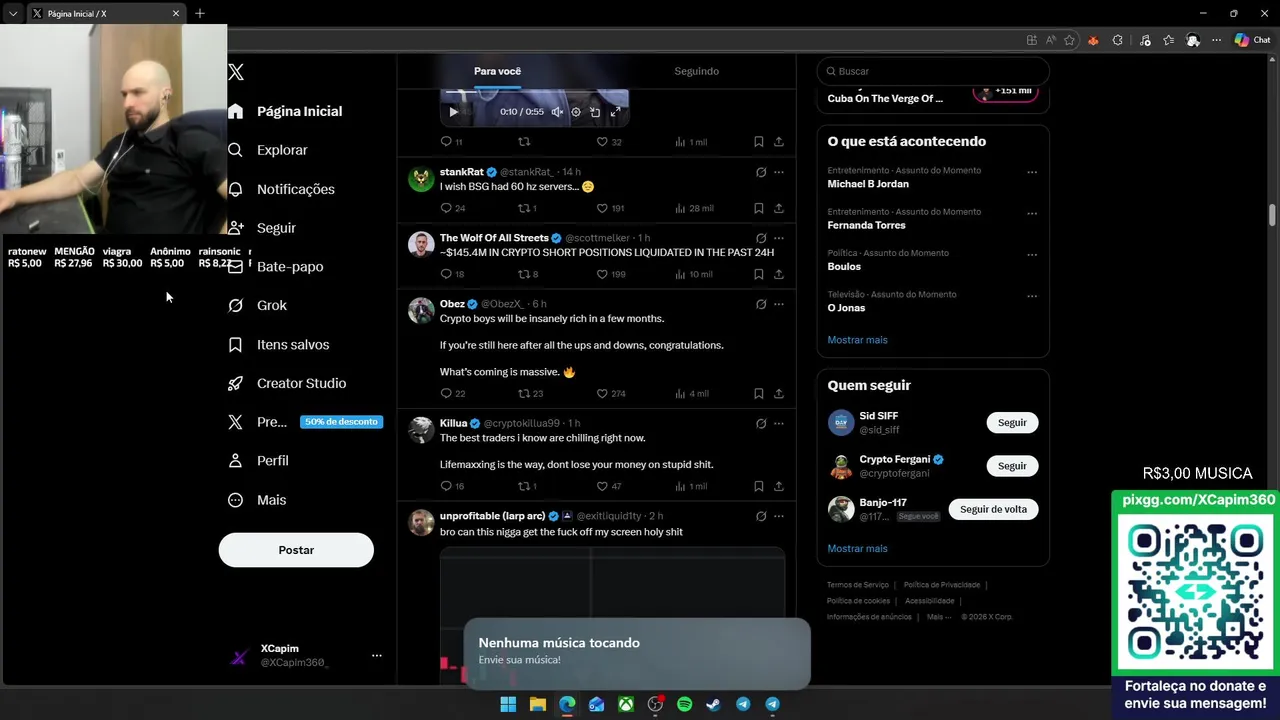This screenshot has width=1280, height=720.
Task: Click the page vertical scrollbar
Action: [x=1273, y=214]
